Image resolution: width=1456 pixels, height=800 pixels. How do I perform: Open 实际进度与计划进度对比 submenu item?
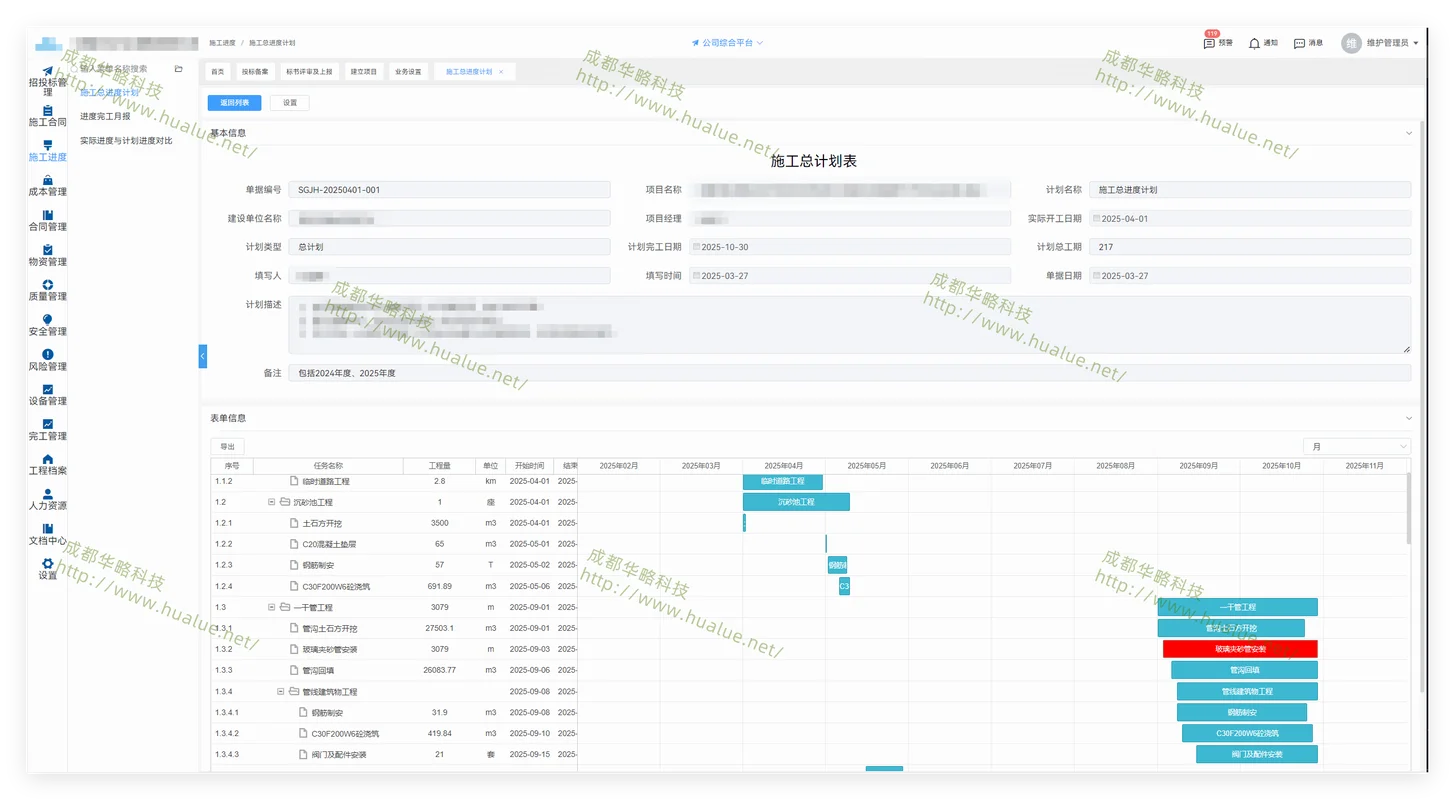pyautogui.click(x=126, y=141)
